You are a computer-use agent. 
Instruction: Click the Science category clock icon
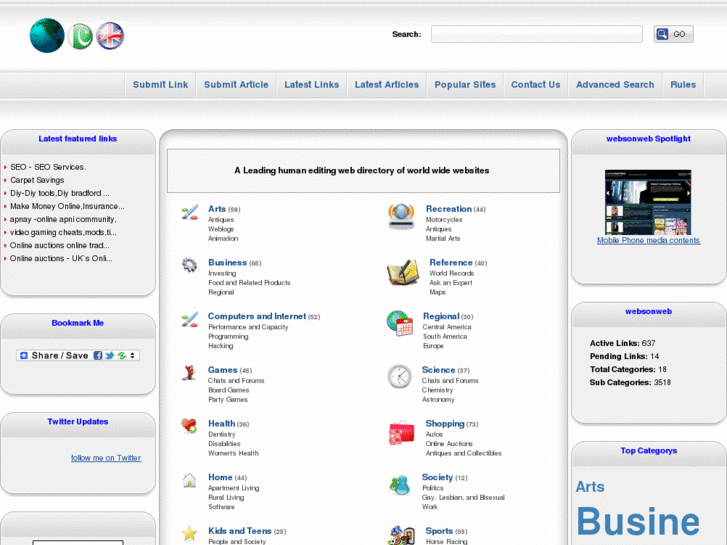point(399,376)
